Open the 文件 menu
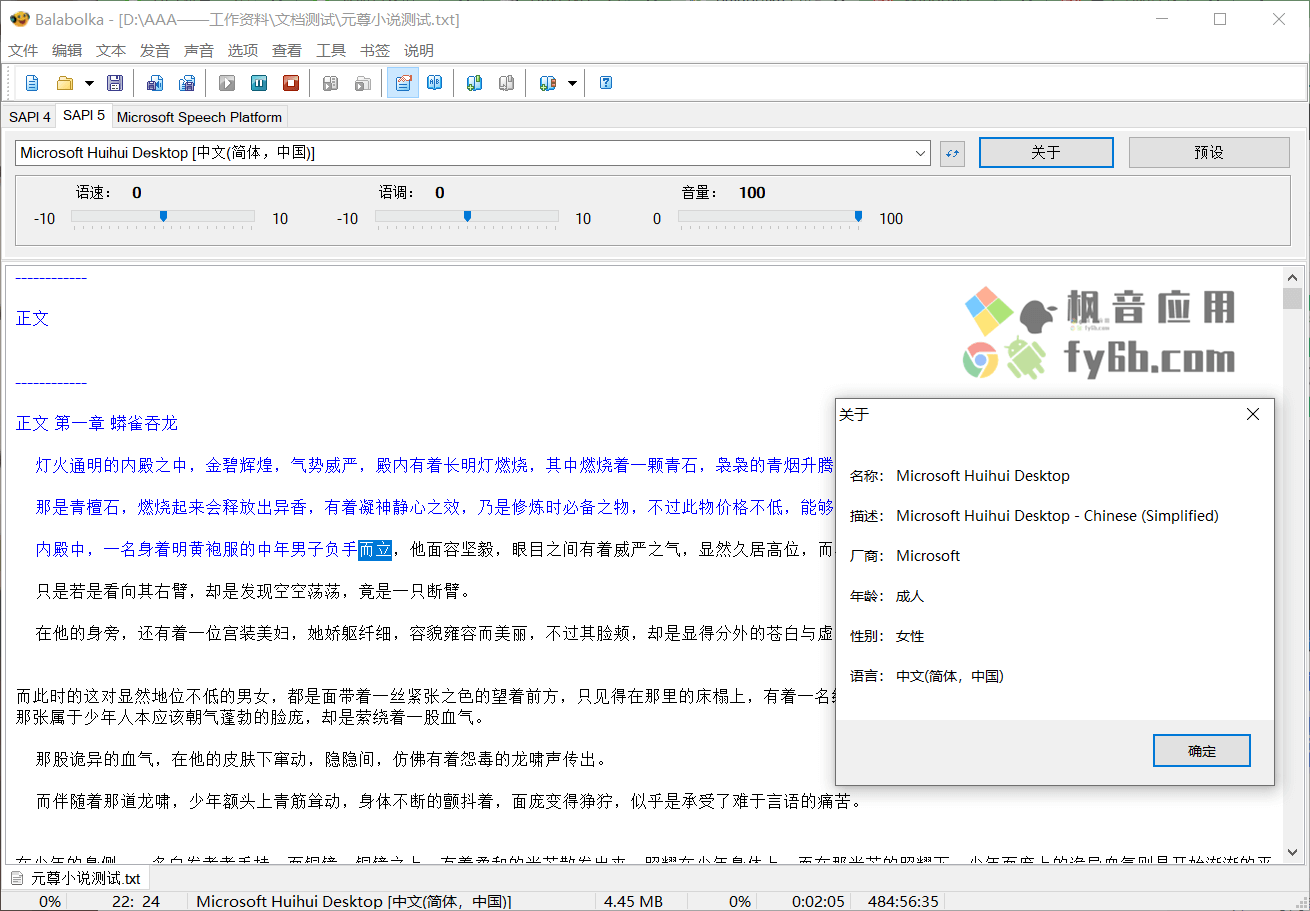This screenshot has width=1310, height=911. pos(23,50)
